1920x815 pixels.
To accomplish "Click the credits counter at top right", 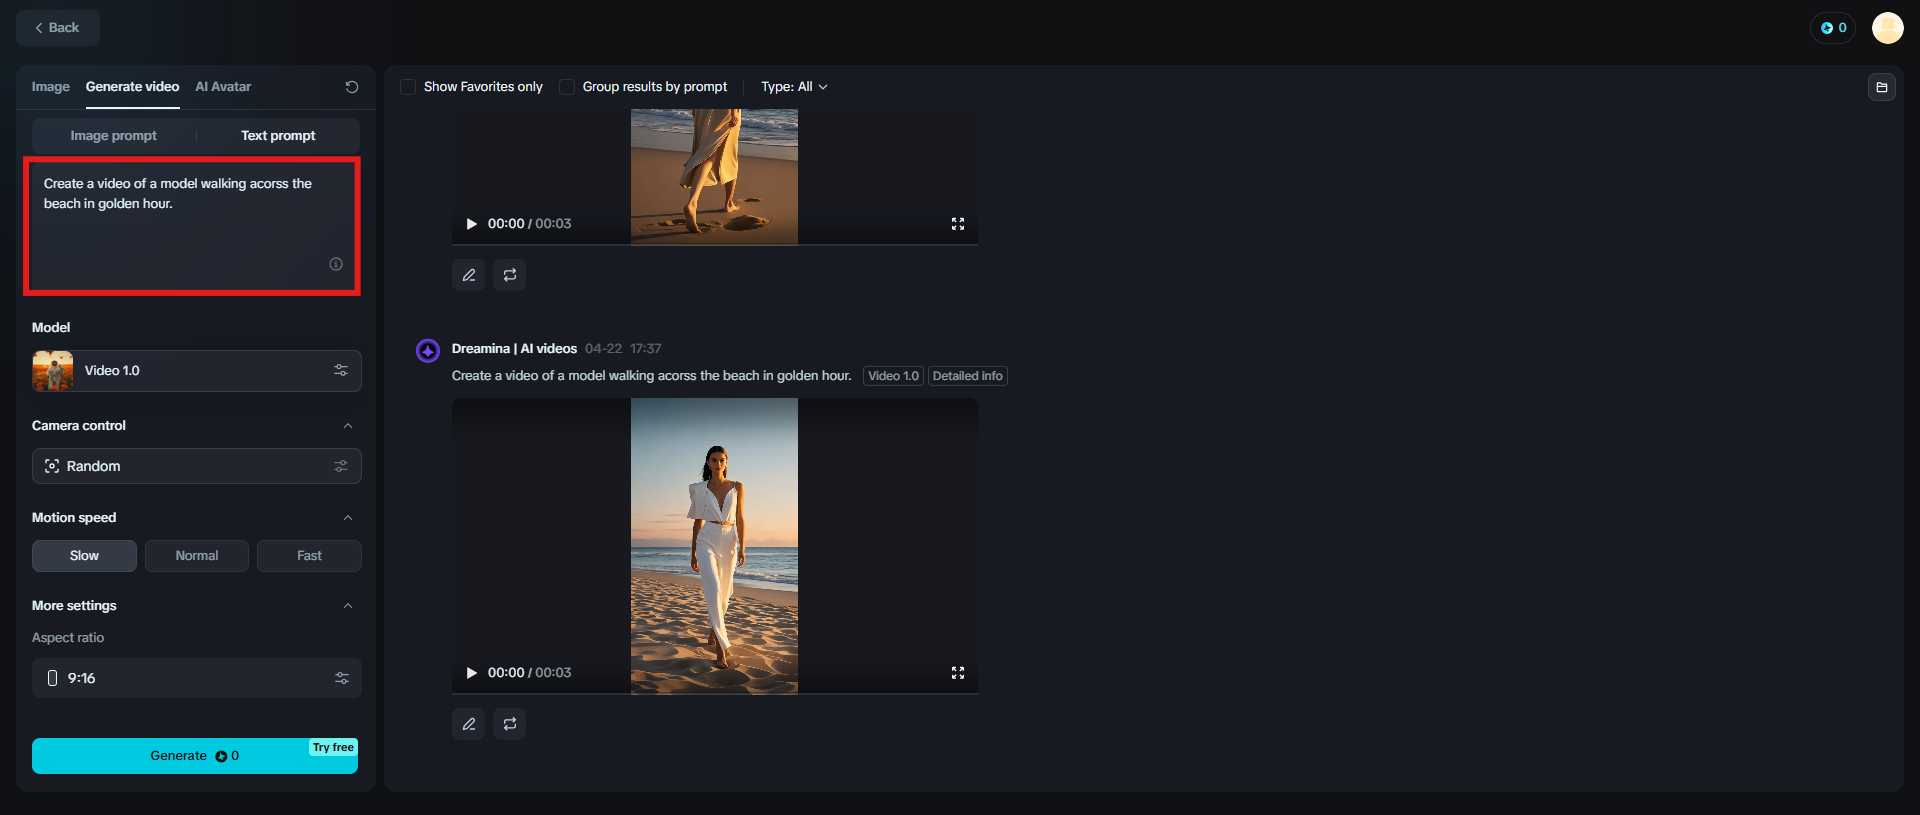I will pyautogui.click(x=1833, y=28).
